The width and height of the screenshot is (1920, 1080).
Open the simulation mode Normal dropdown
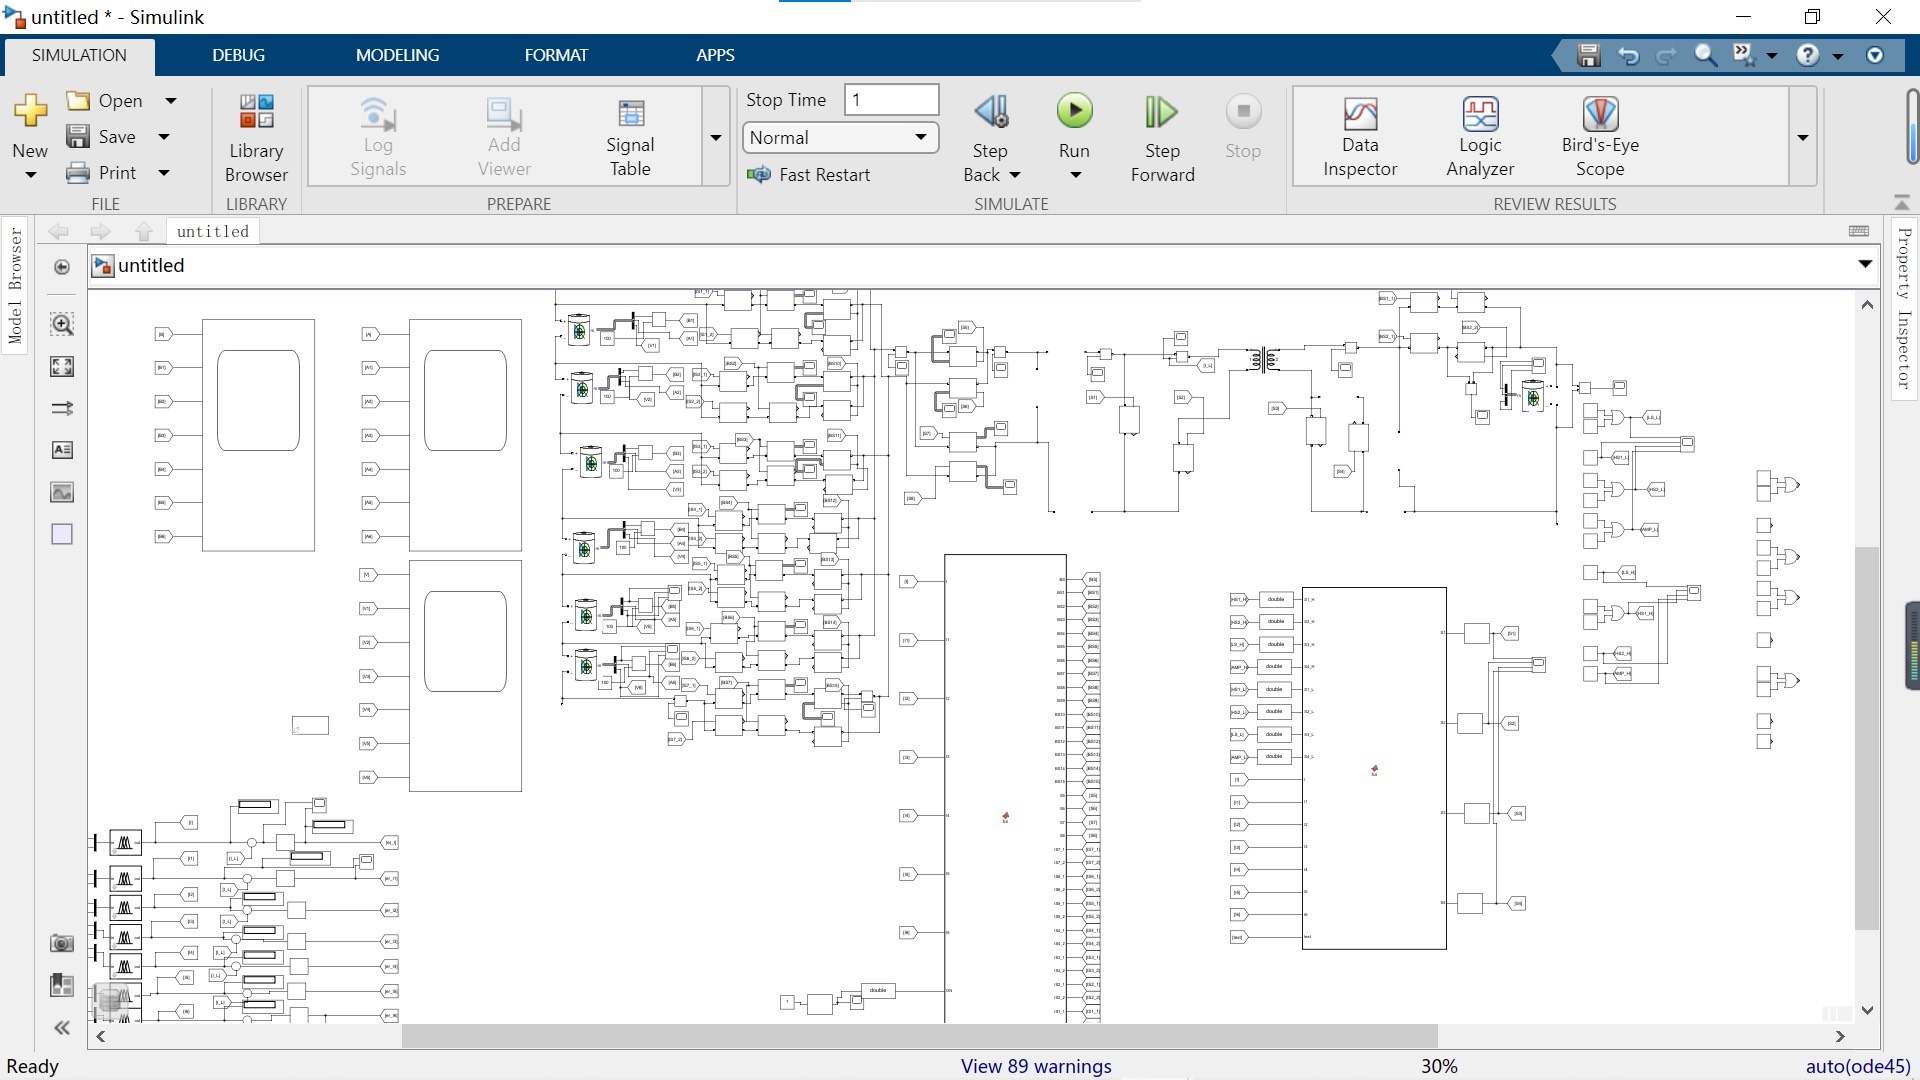[839, 138]
